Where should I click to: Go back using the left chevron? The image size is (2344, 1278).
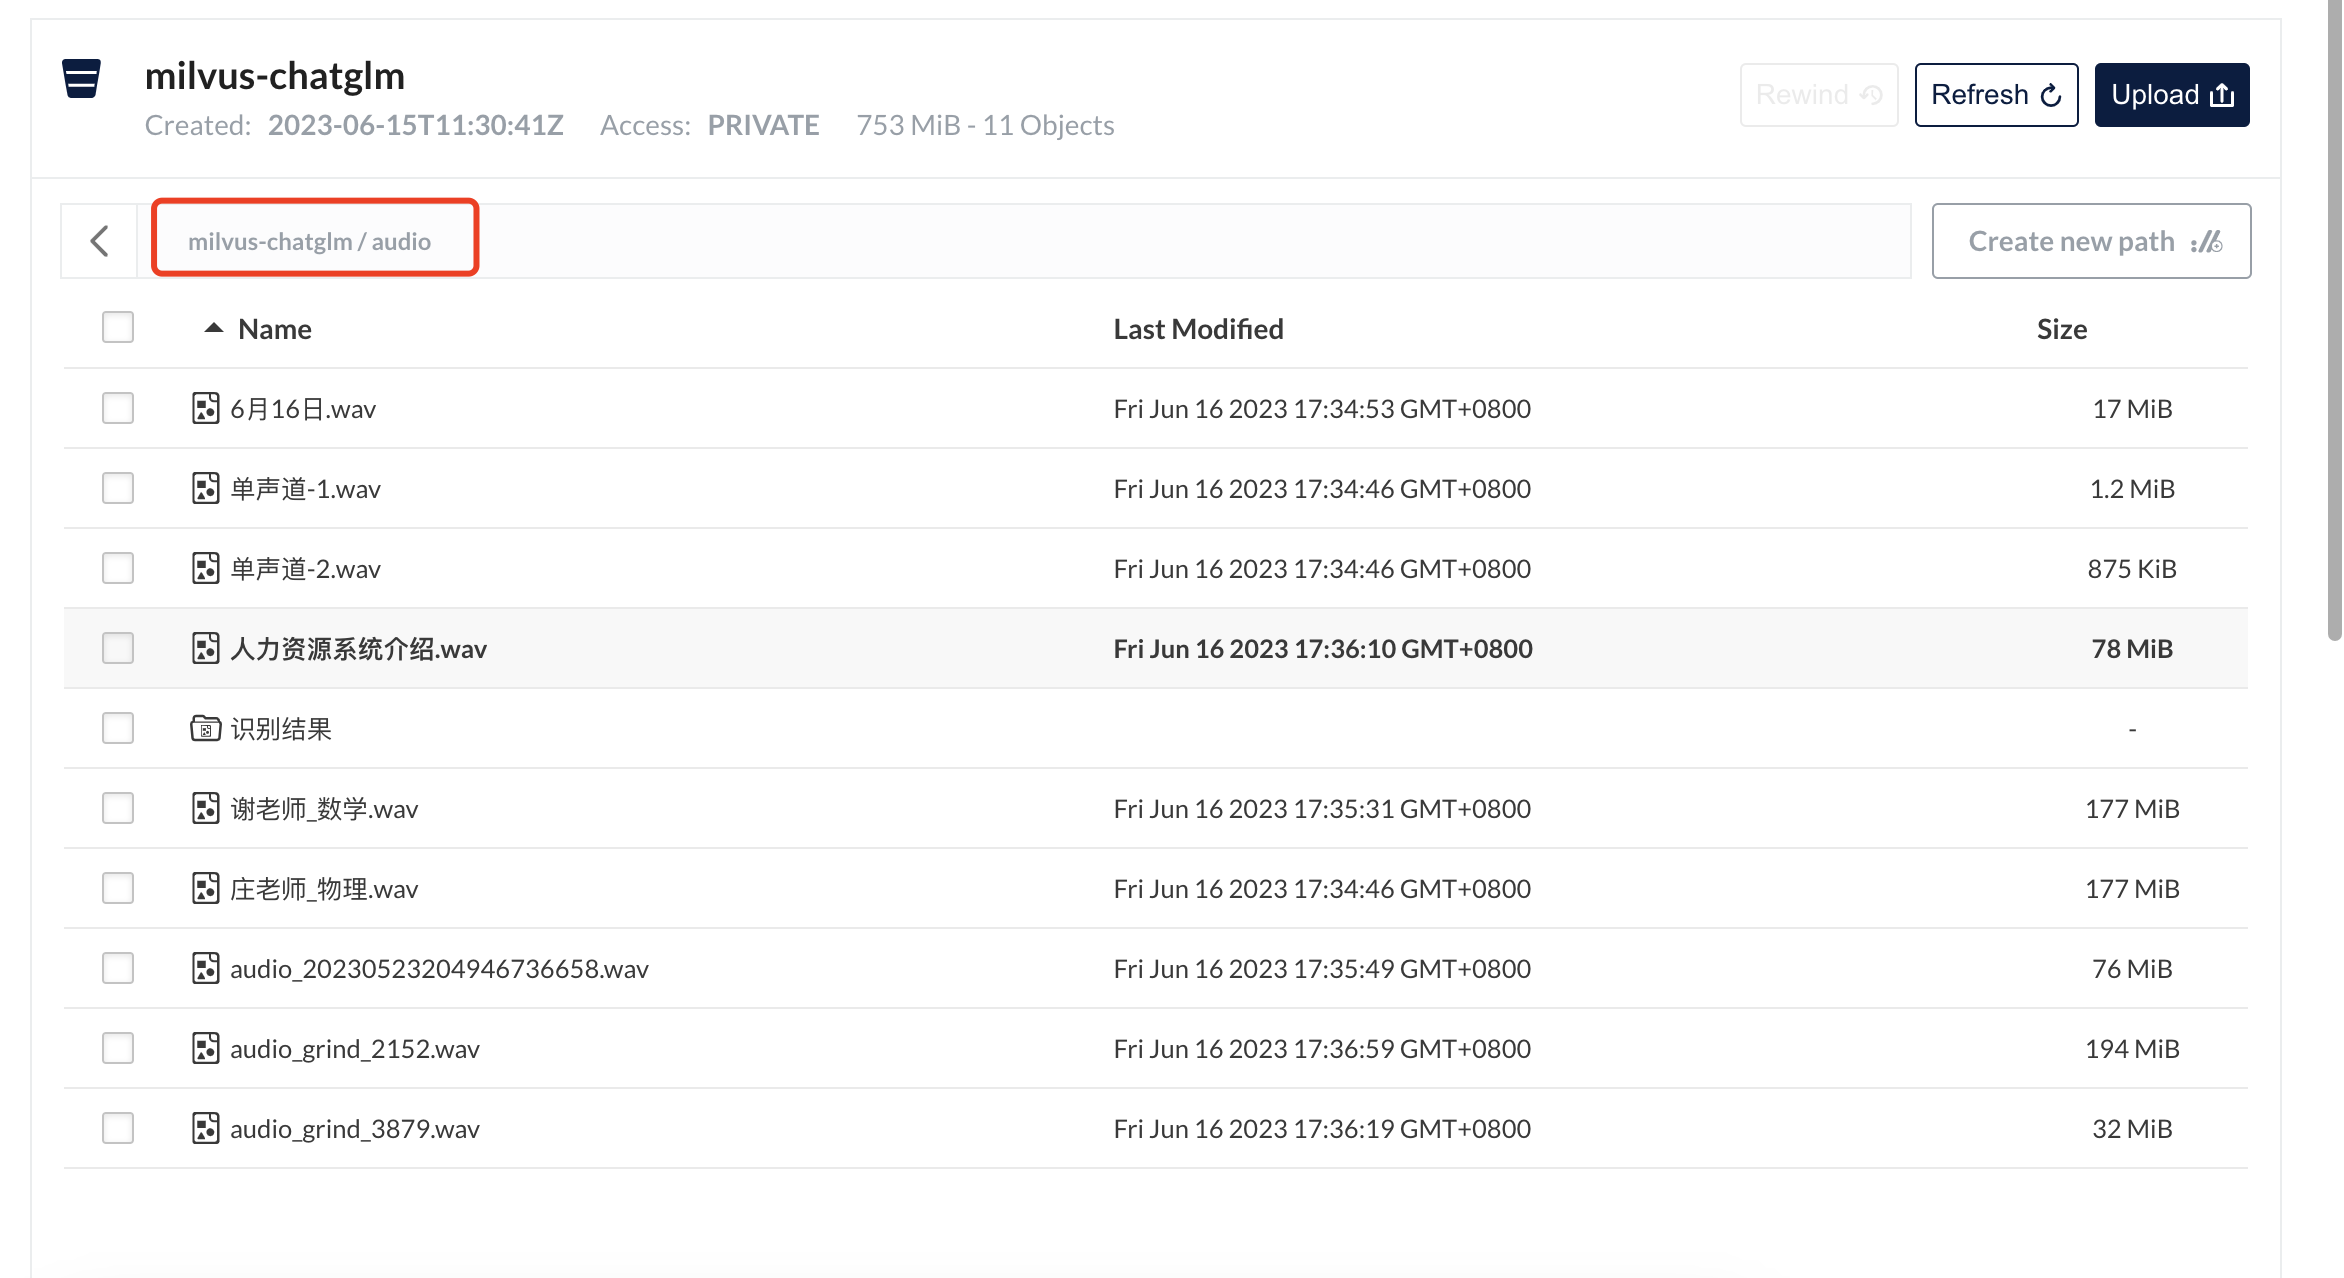click(x=99, y=241)
